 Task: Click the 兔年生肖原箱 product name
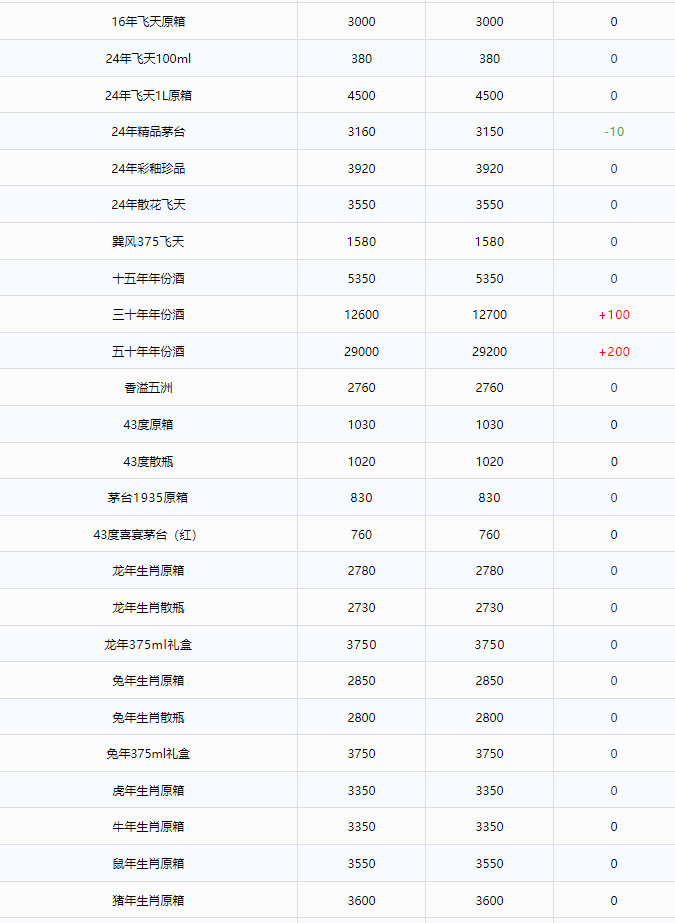click(148, 681)
